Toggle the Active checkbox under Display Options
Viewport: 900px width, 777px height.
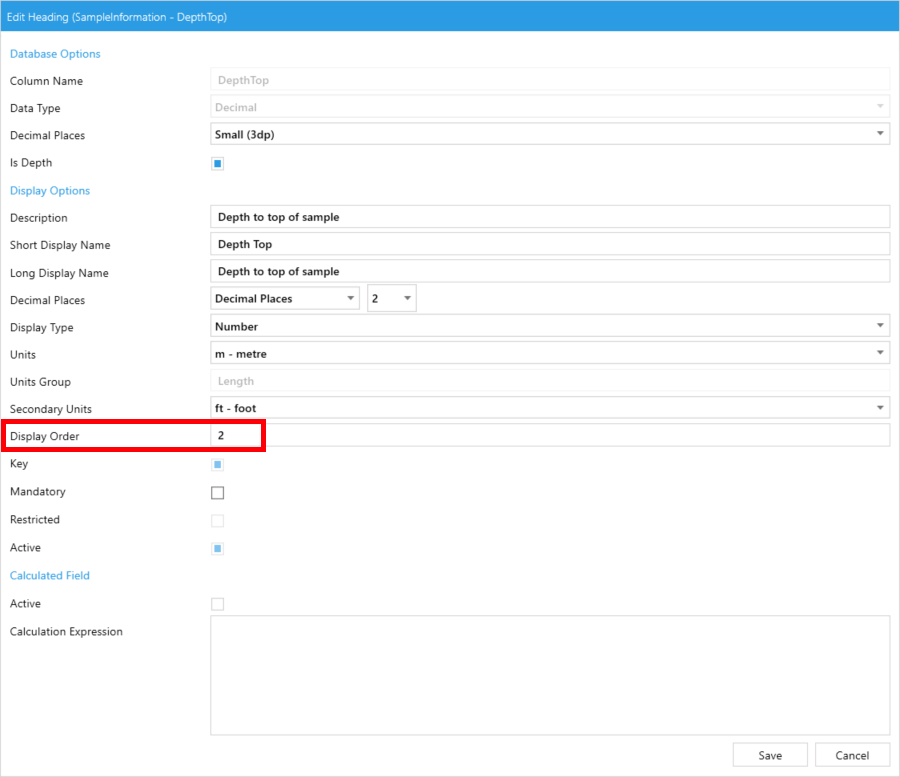pos(218,549)
